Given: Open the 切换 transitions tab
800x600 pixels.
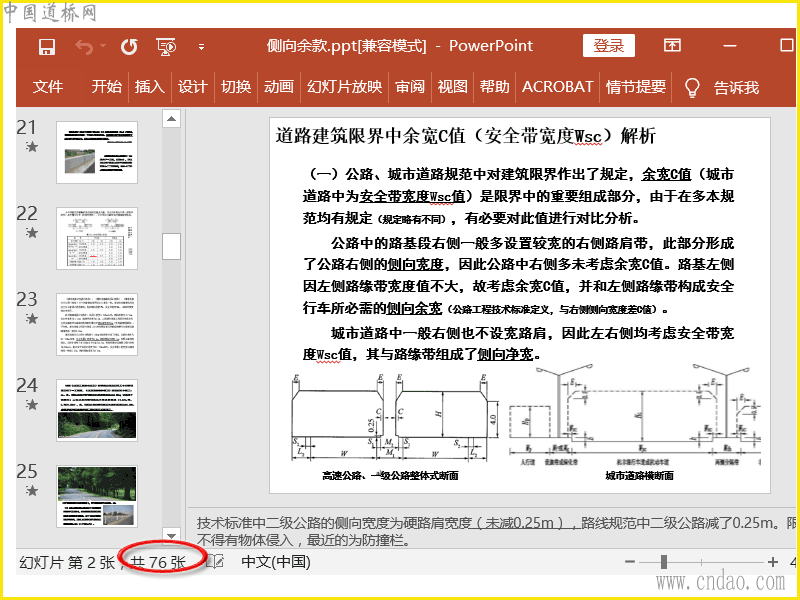Looking at the screenshot, I should 236,87.
